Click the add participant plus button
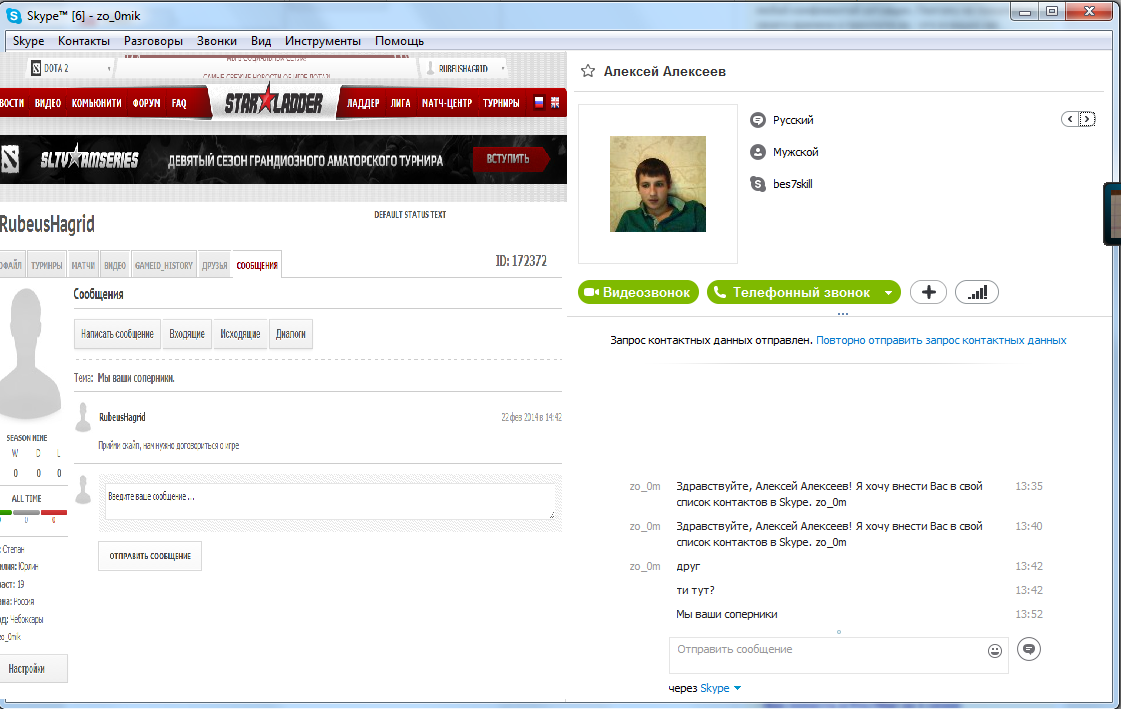The image size is (1121, 709). (928, 292)
